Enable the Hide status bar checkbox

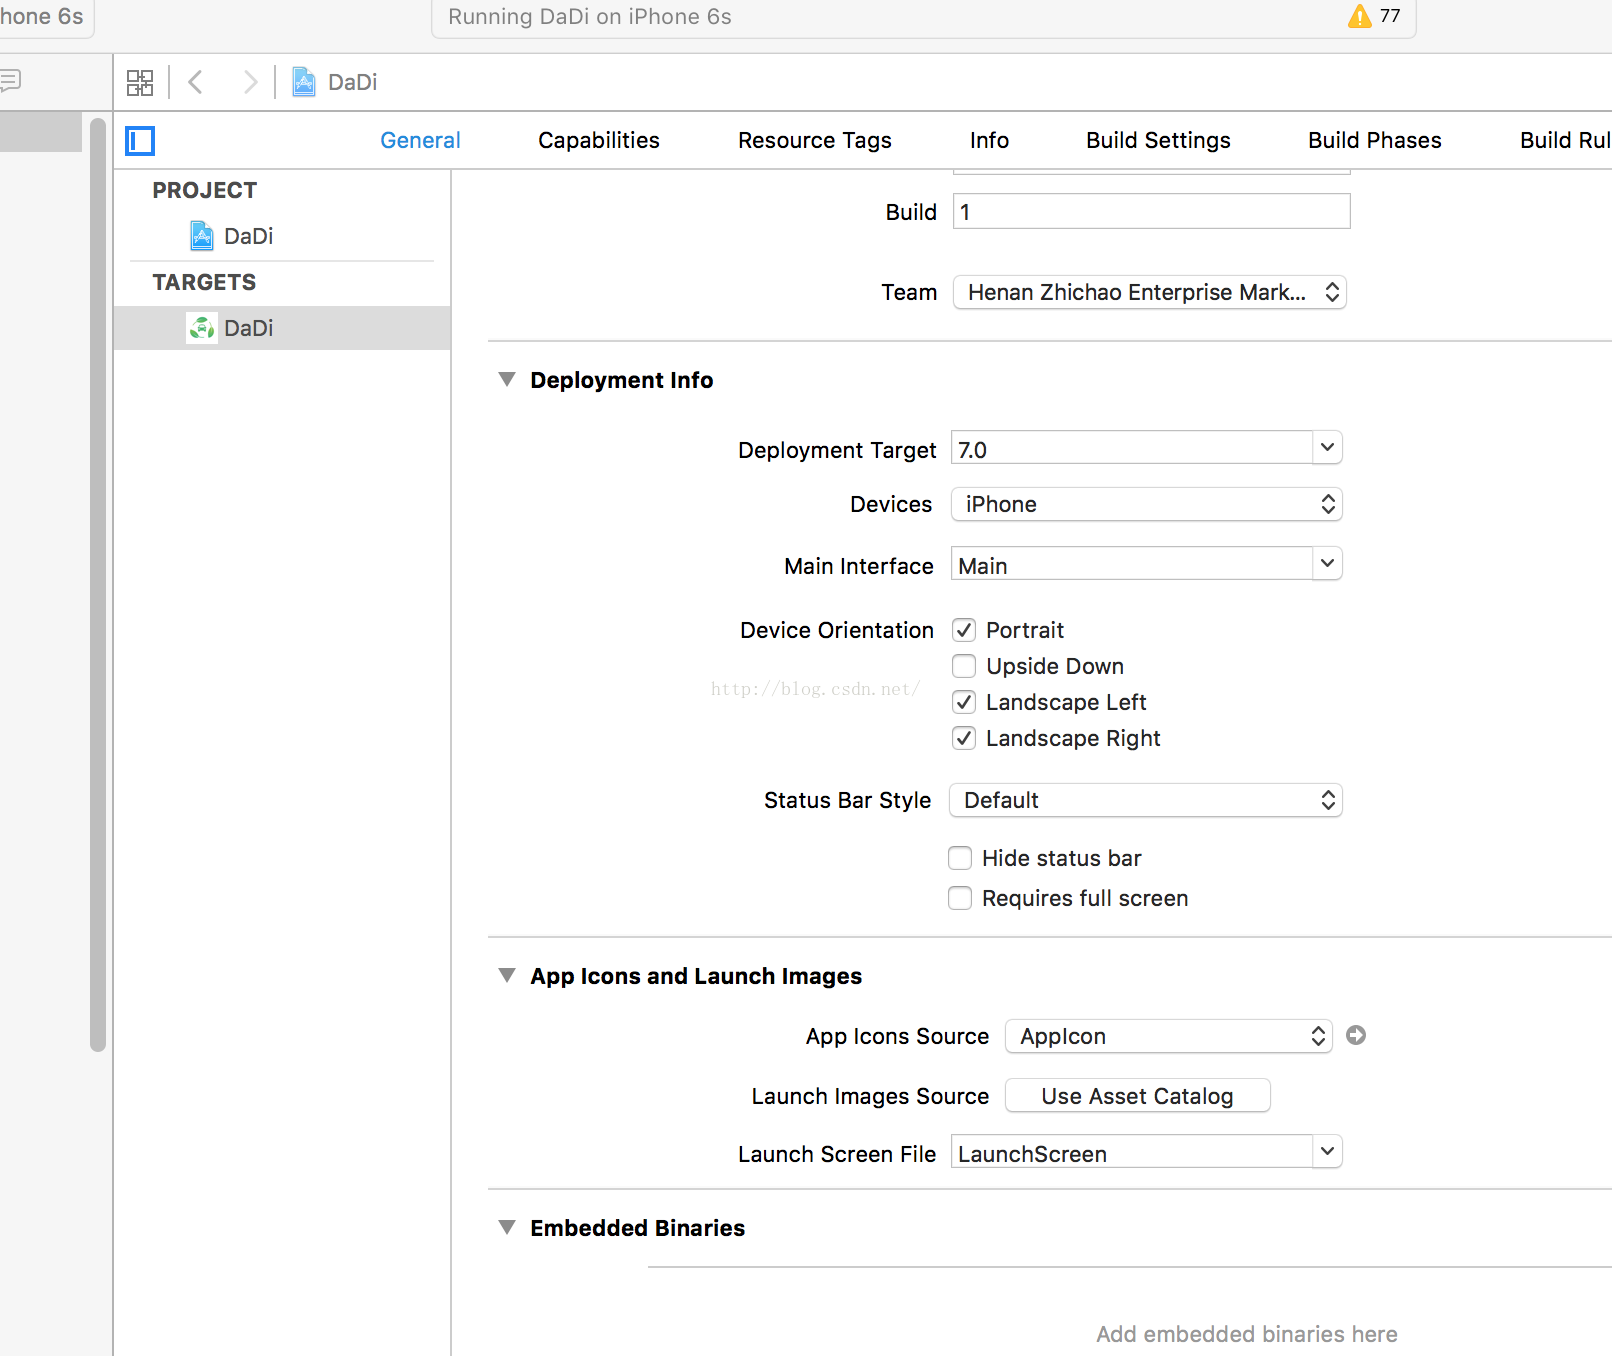click(960, 858)
